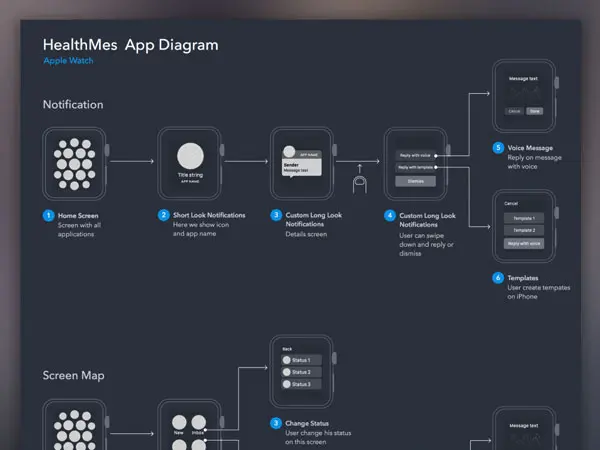Click the 'Notification' section heading
This screenshot has width=600, height=450.
[x=73, y=104]
